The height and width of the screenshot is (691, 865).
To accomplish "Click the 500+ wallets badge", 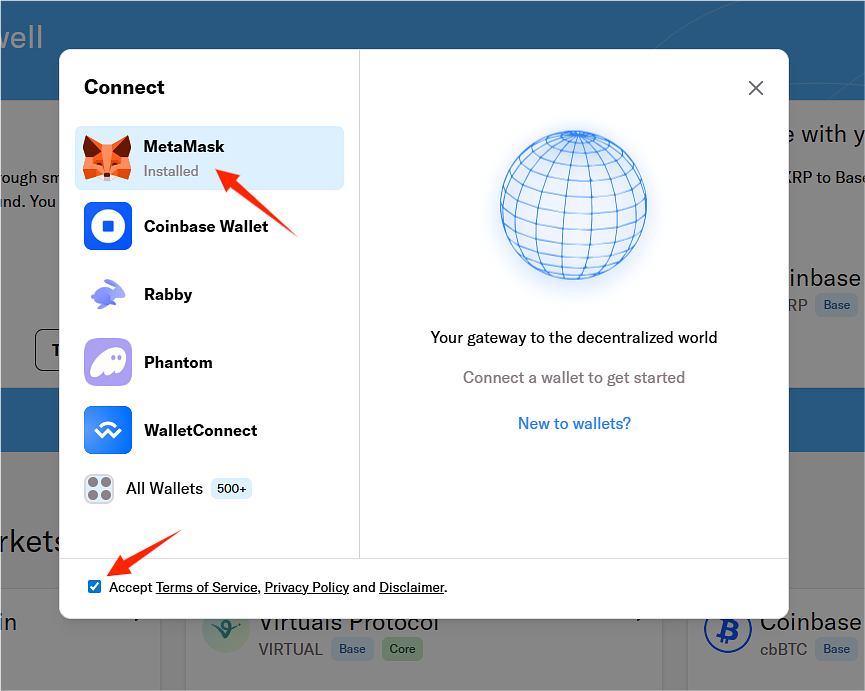I will pyautogui.click(x=231, y=489).
